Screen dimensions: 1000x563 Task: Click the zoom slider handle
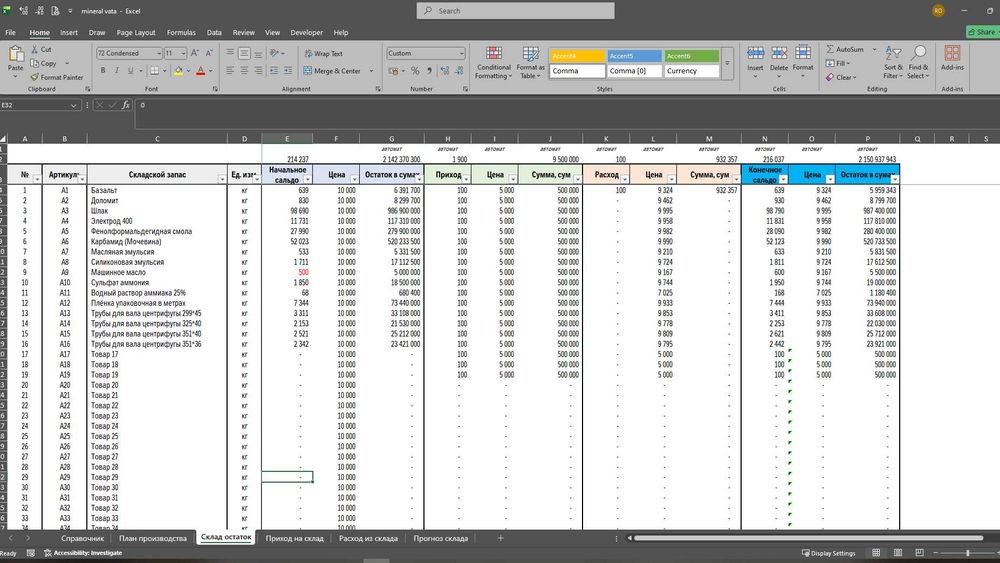coord(967,553)
